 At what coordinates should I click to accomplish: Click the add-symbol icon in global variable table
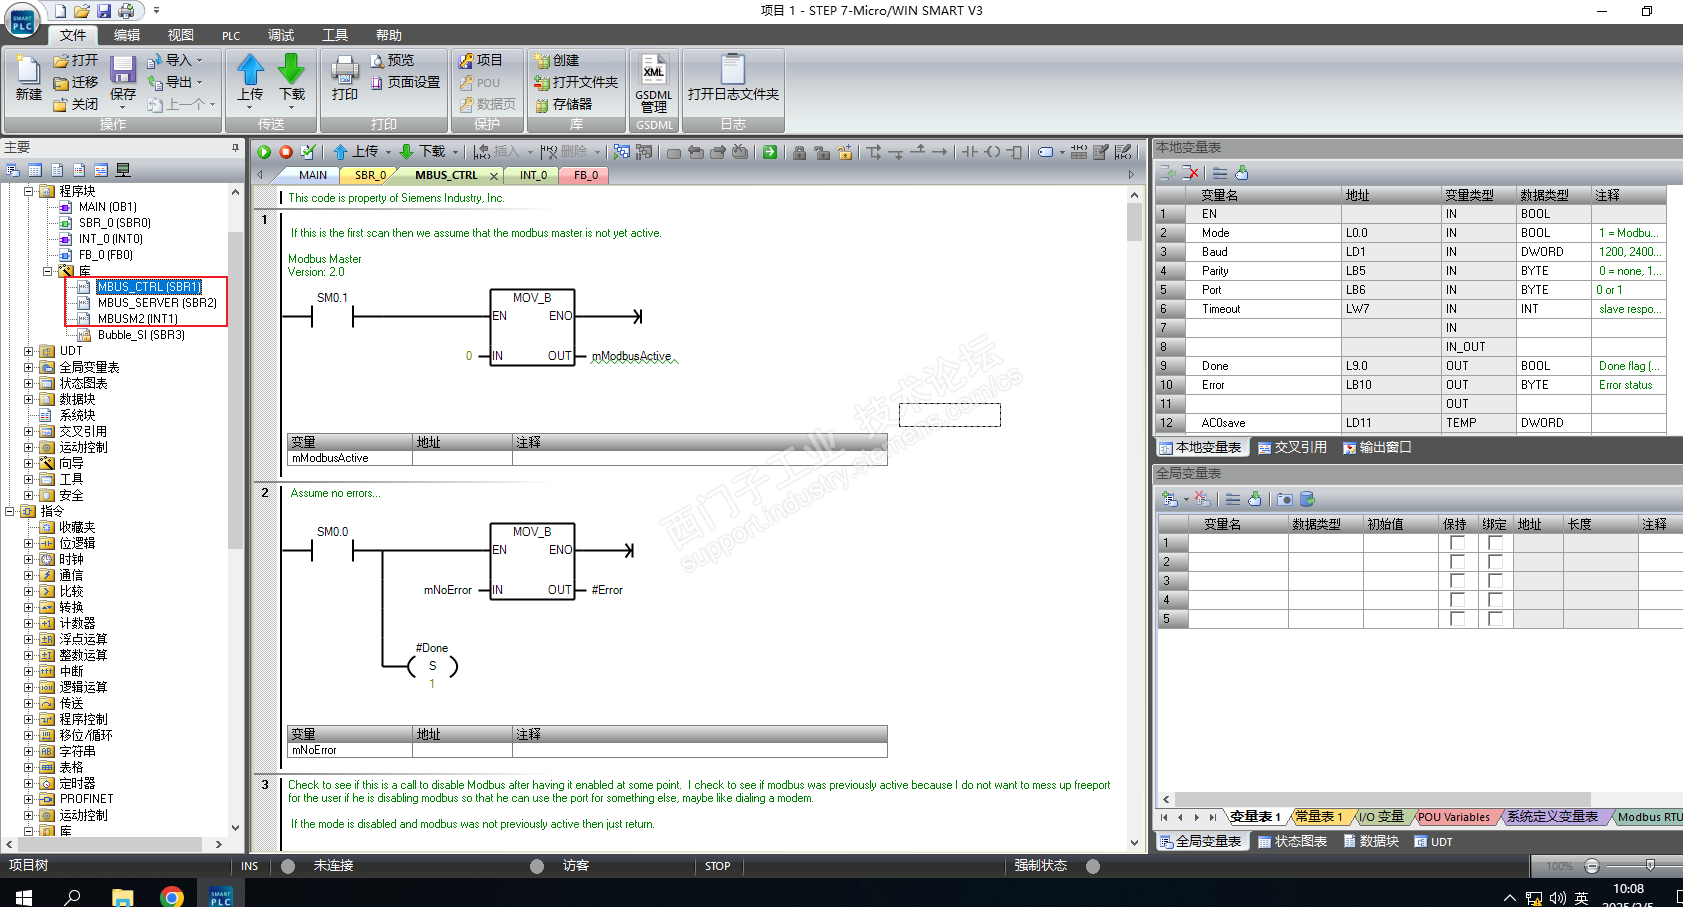1169,499
